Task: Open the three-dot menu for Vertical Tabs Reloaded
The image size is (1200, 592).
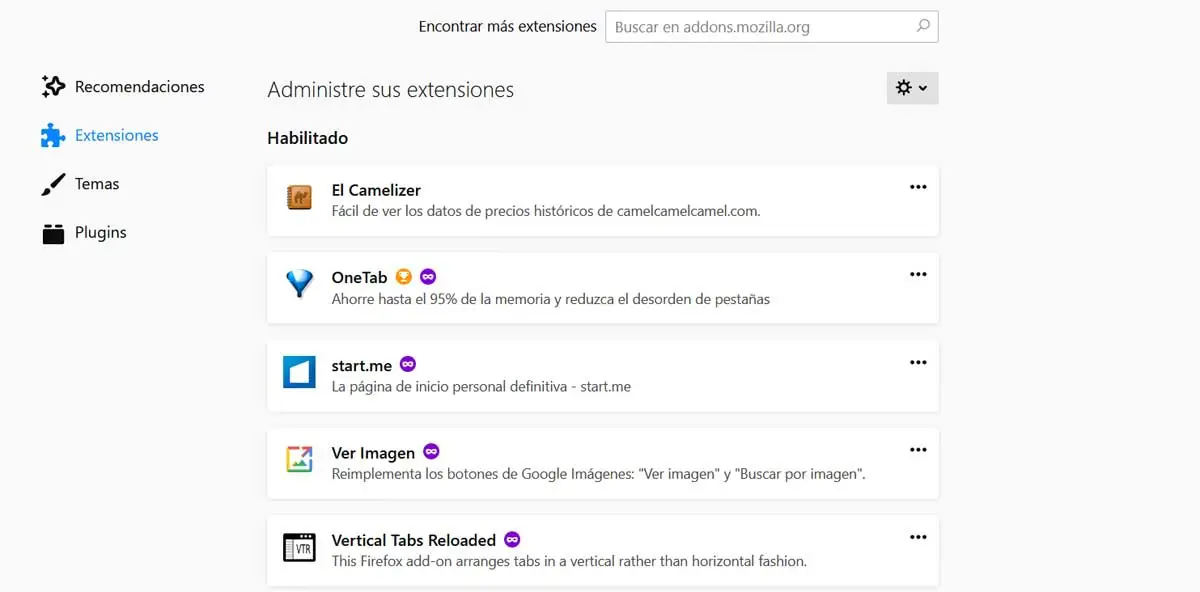Action: point(918,538)
